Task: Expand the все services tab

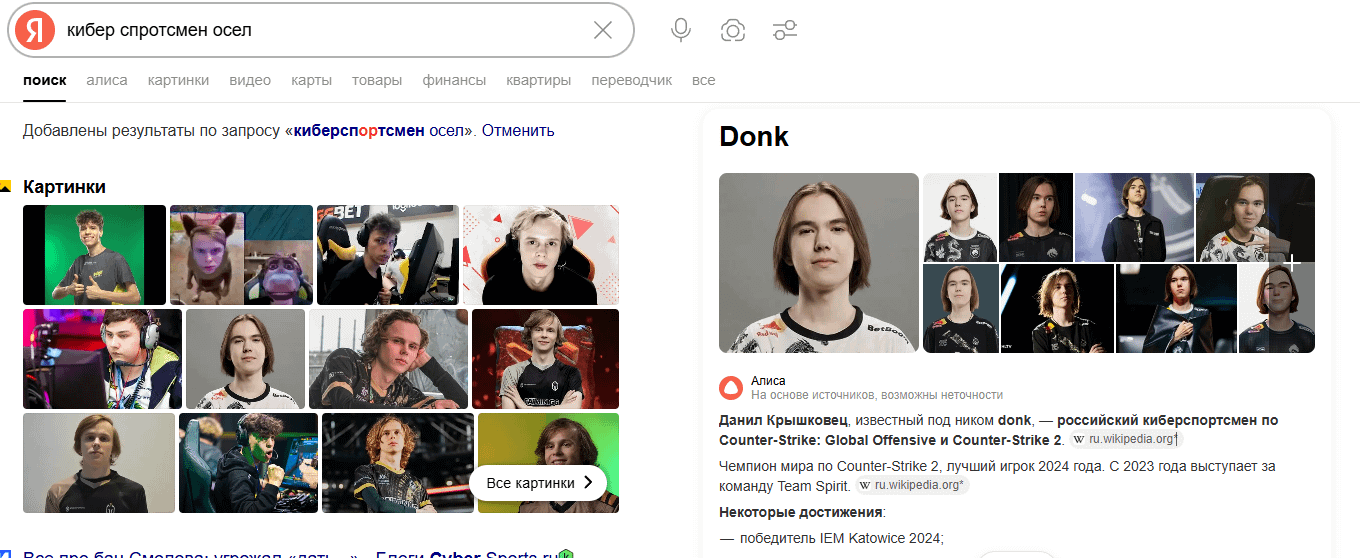Action: (704, 80)
